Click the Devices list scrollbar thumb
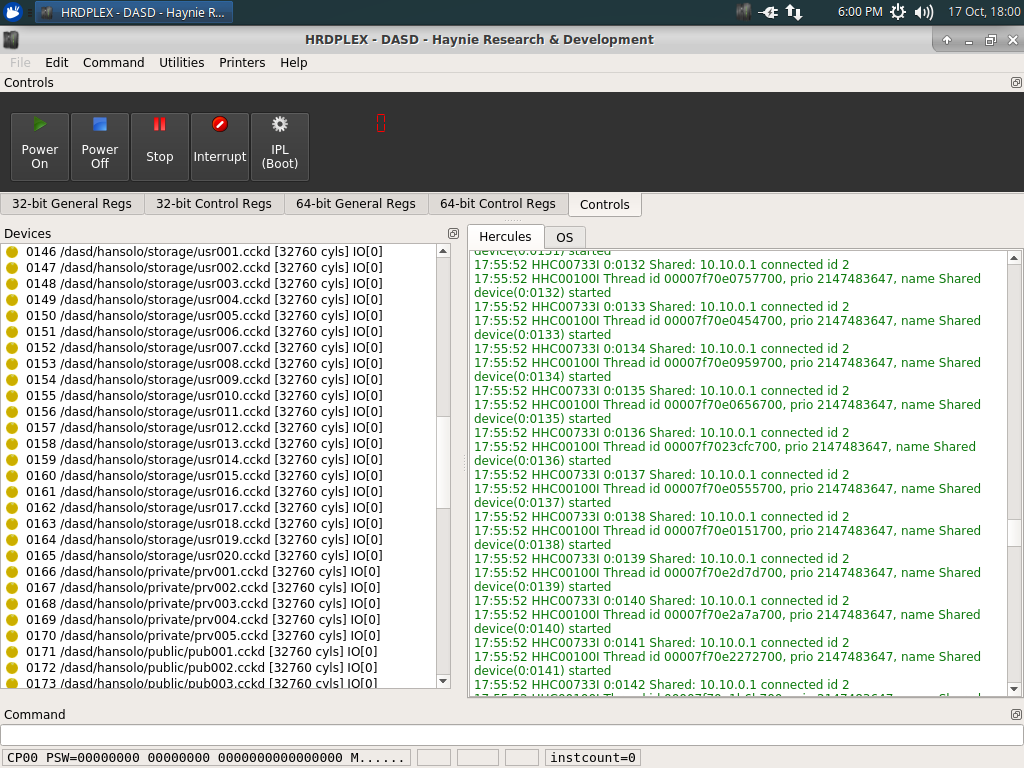This screenshot has width=1024, height=768. click(x=443, y=463)
